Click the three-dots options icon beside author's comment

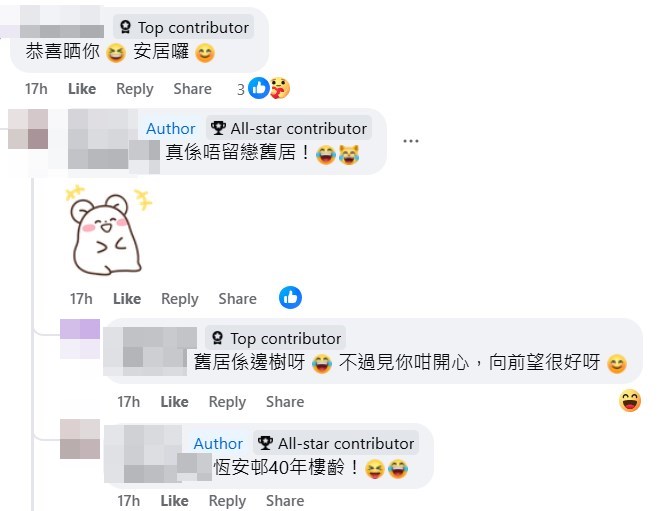pos(410,141)
